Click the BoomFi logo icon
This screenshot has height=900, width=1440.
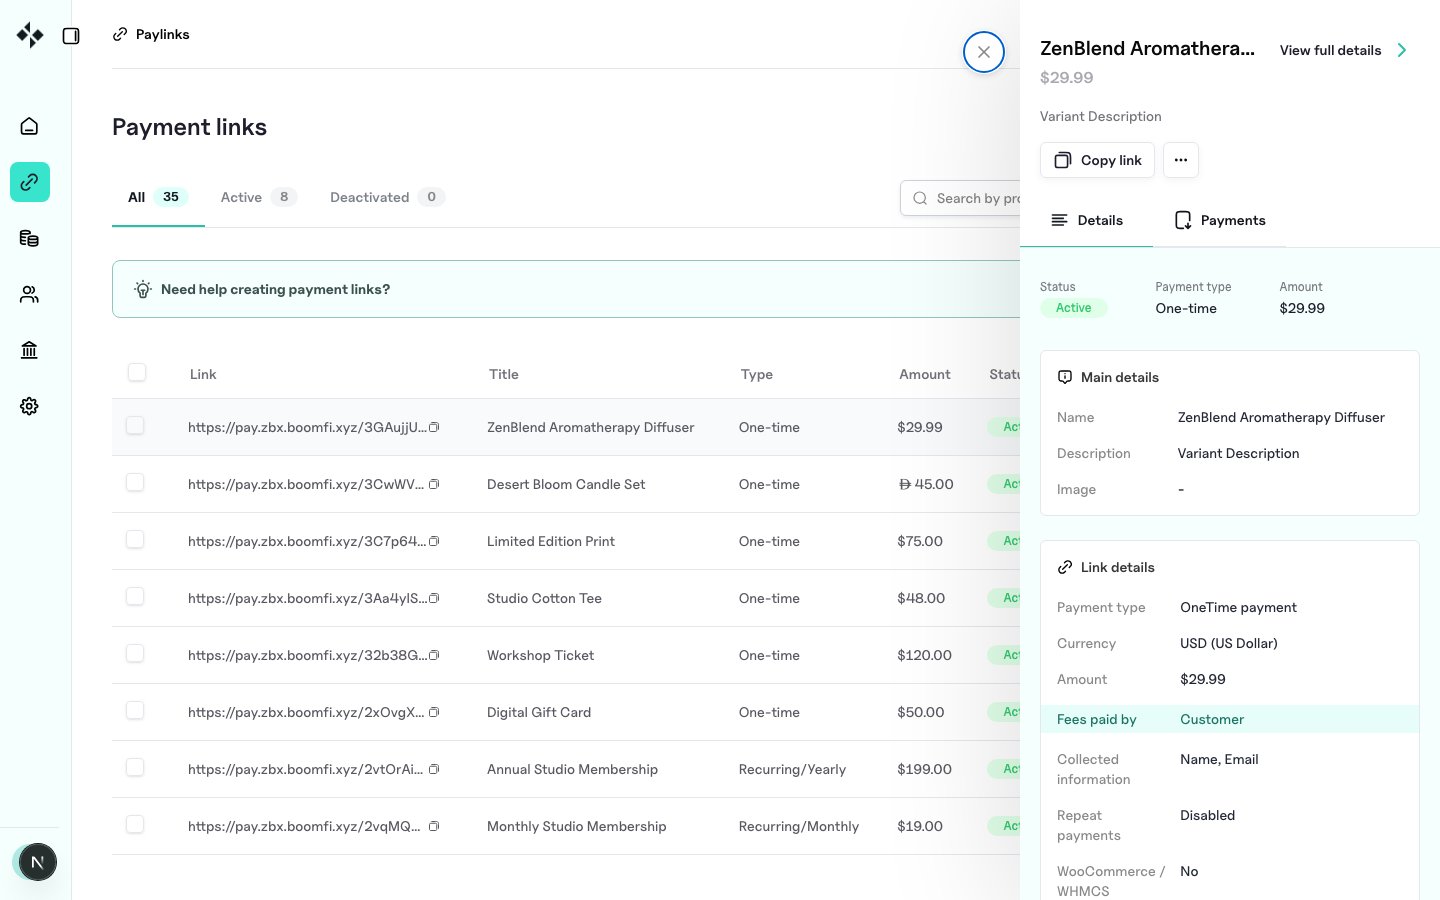[30, 35]
